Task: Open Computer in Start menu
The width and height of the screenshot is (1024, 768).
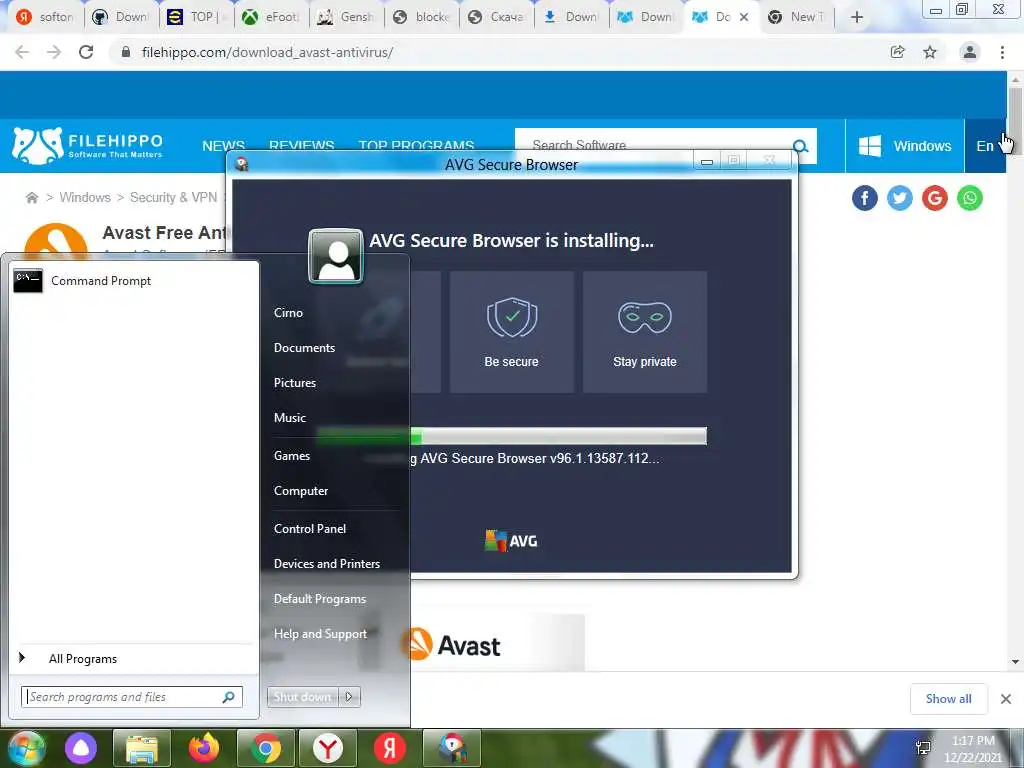Action: coord(300,491)
